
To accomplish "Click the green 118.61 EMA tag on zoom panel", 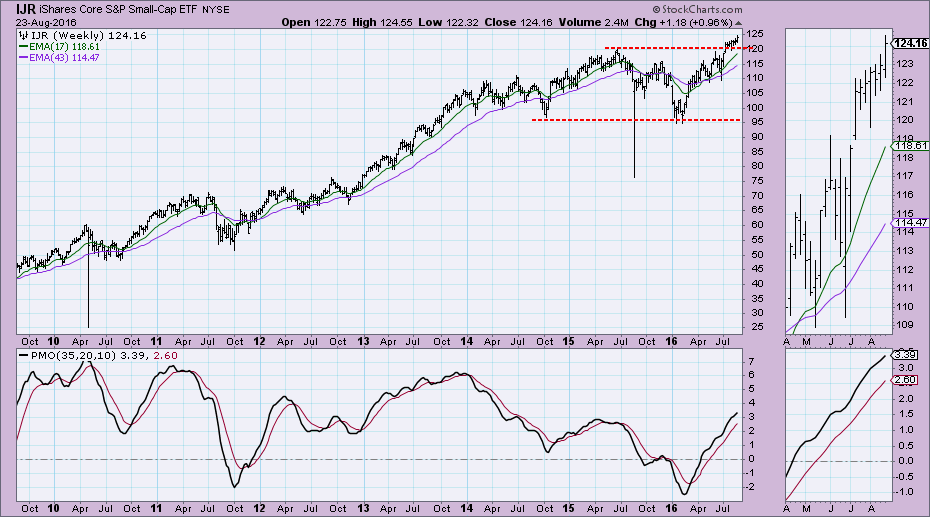I will pos(910,145).
